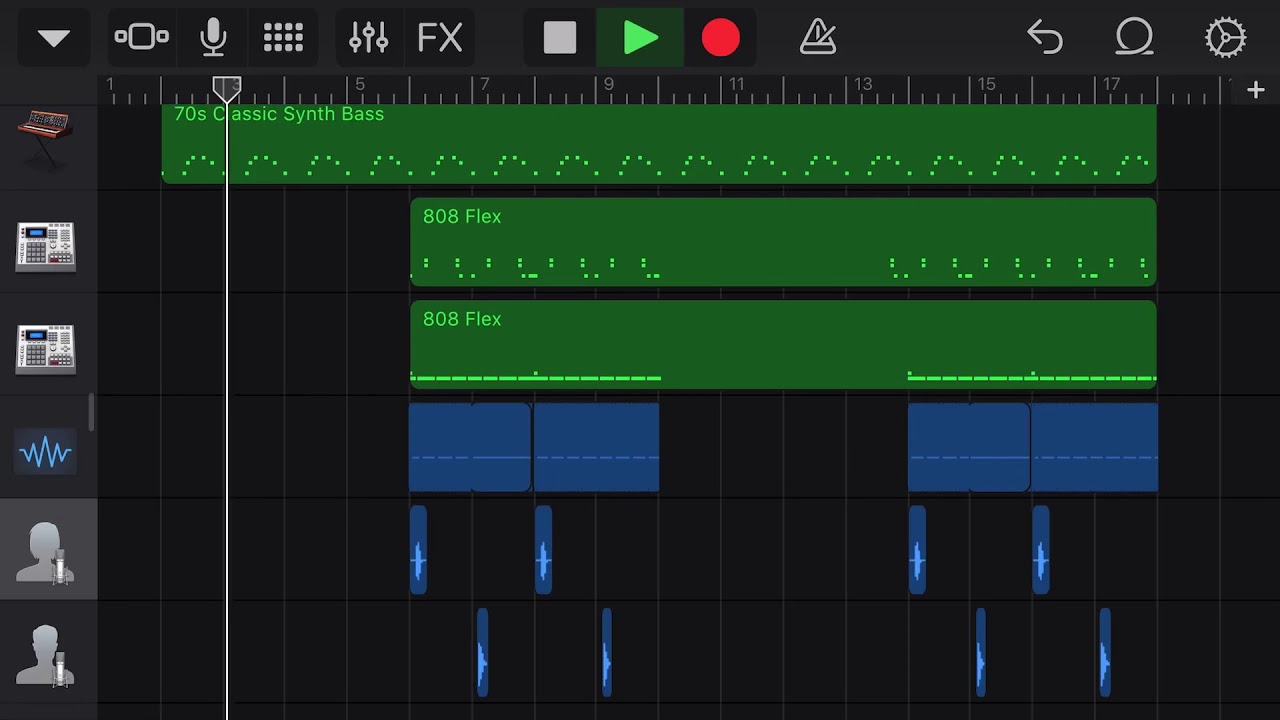Open the FX panel
Screen dimensions: 1280x720
[440, 38]
